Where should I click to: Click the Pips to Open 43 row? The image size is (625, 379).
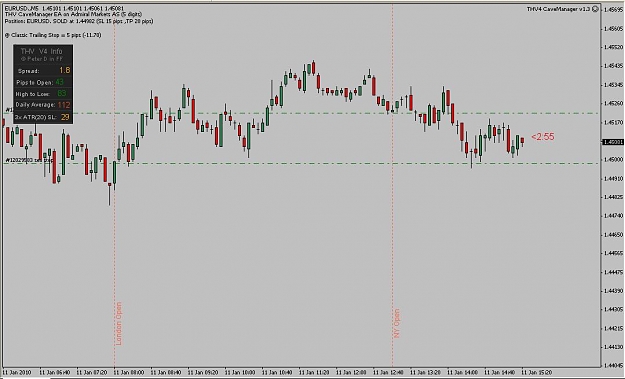[x=43, y=82]
